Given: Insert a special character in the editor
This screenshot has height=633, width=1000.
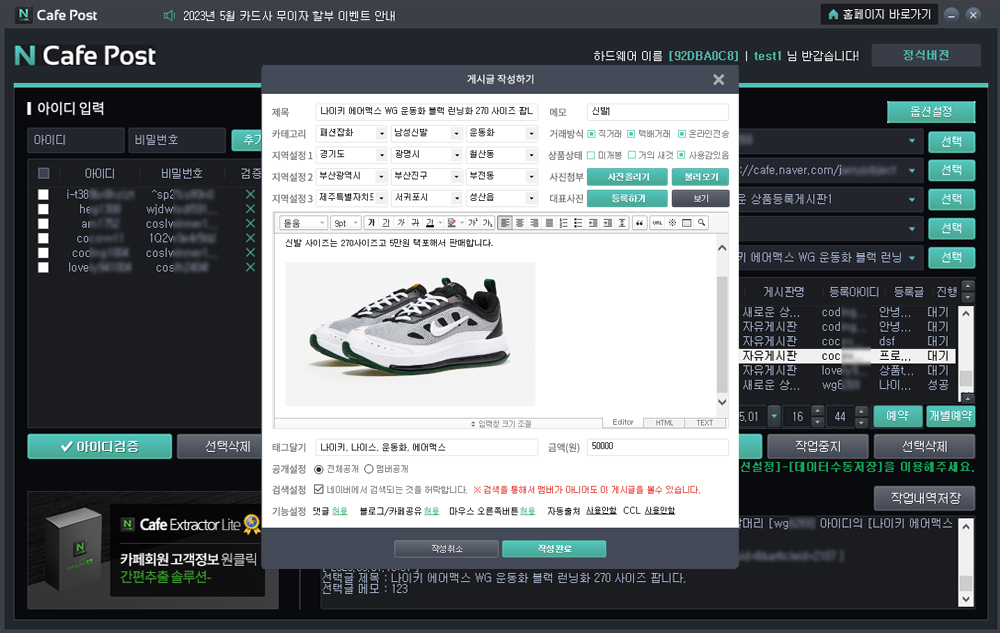Looking at the screenshot, I should pyautogui.click(x=672, y=222).
